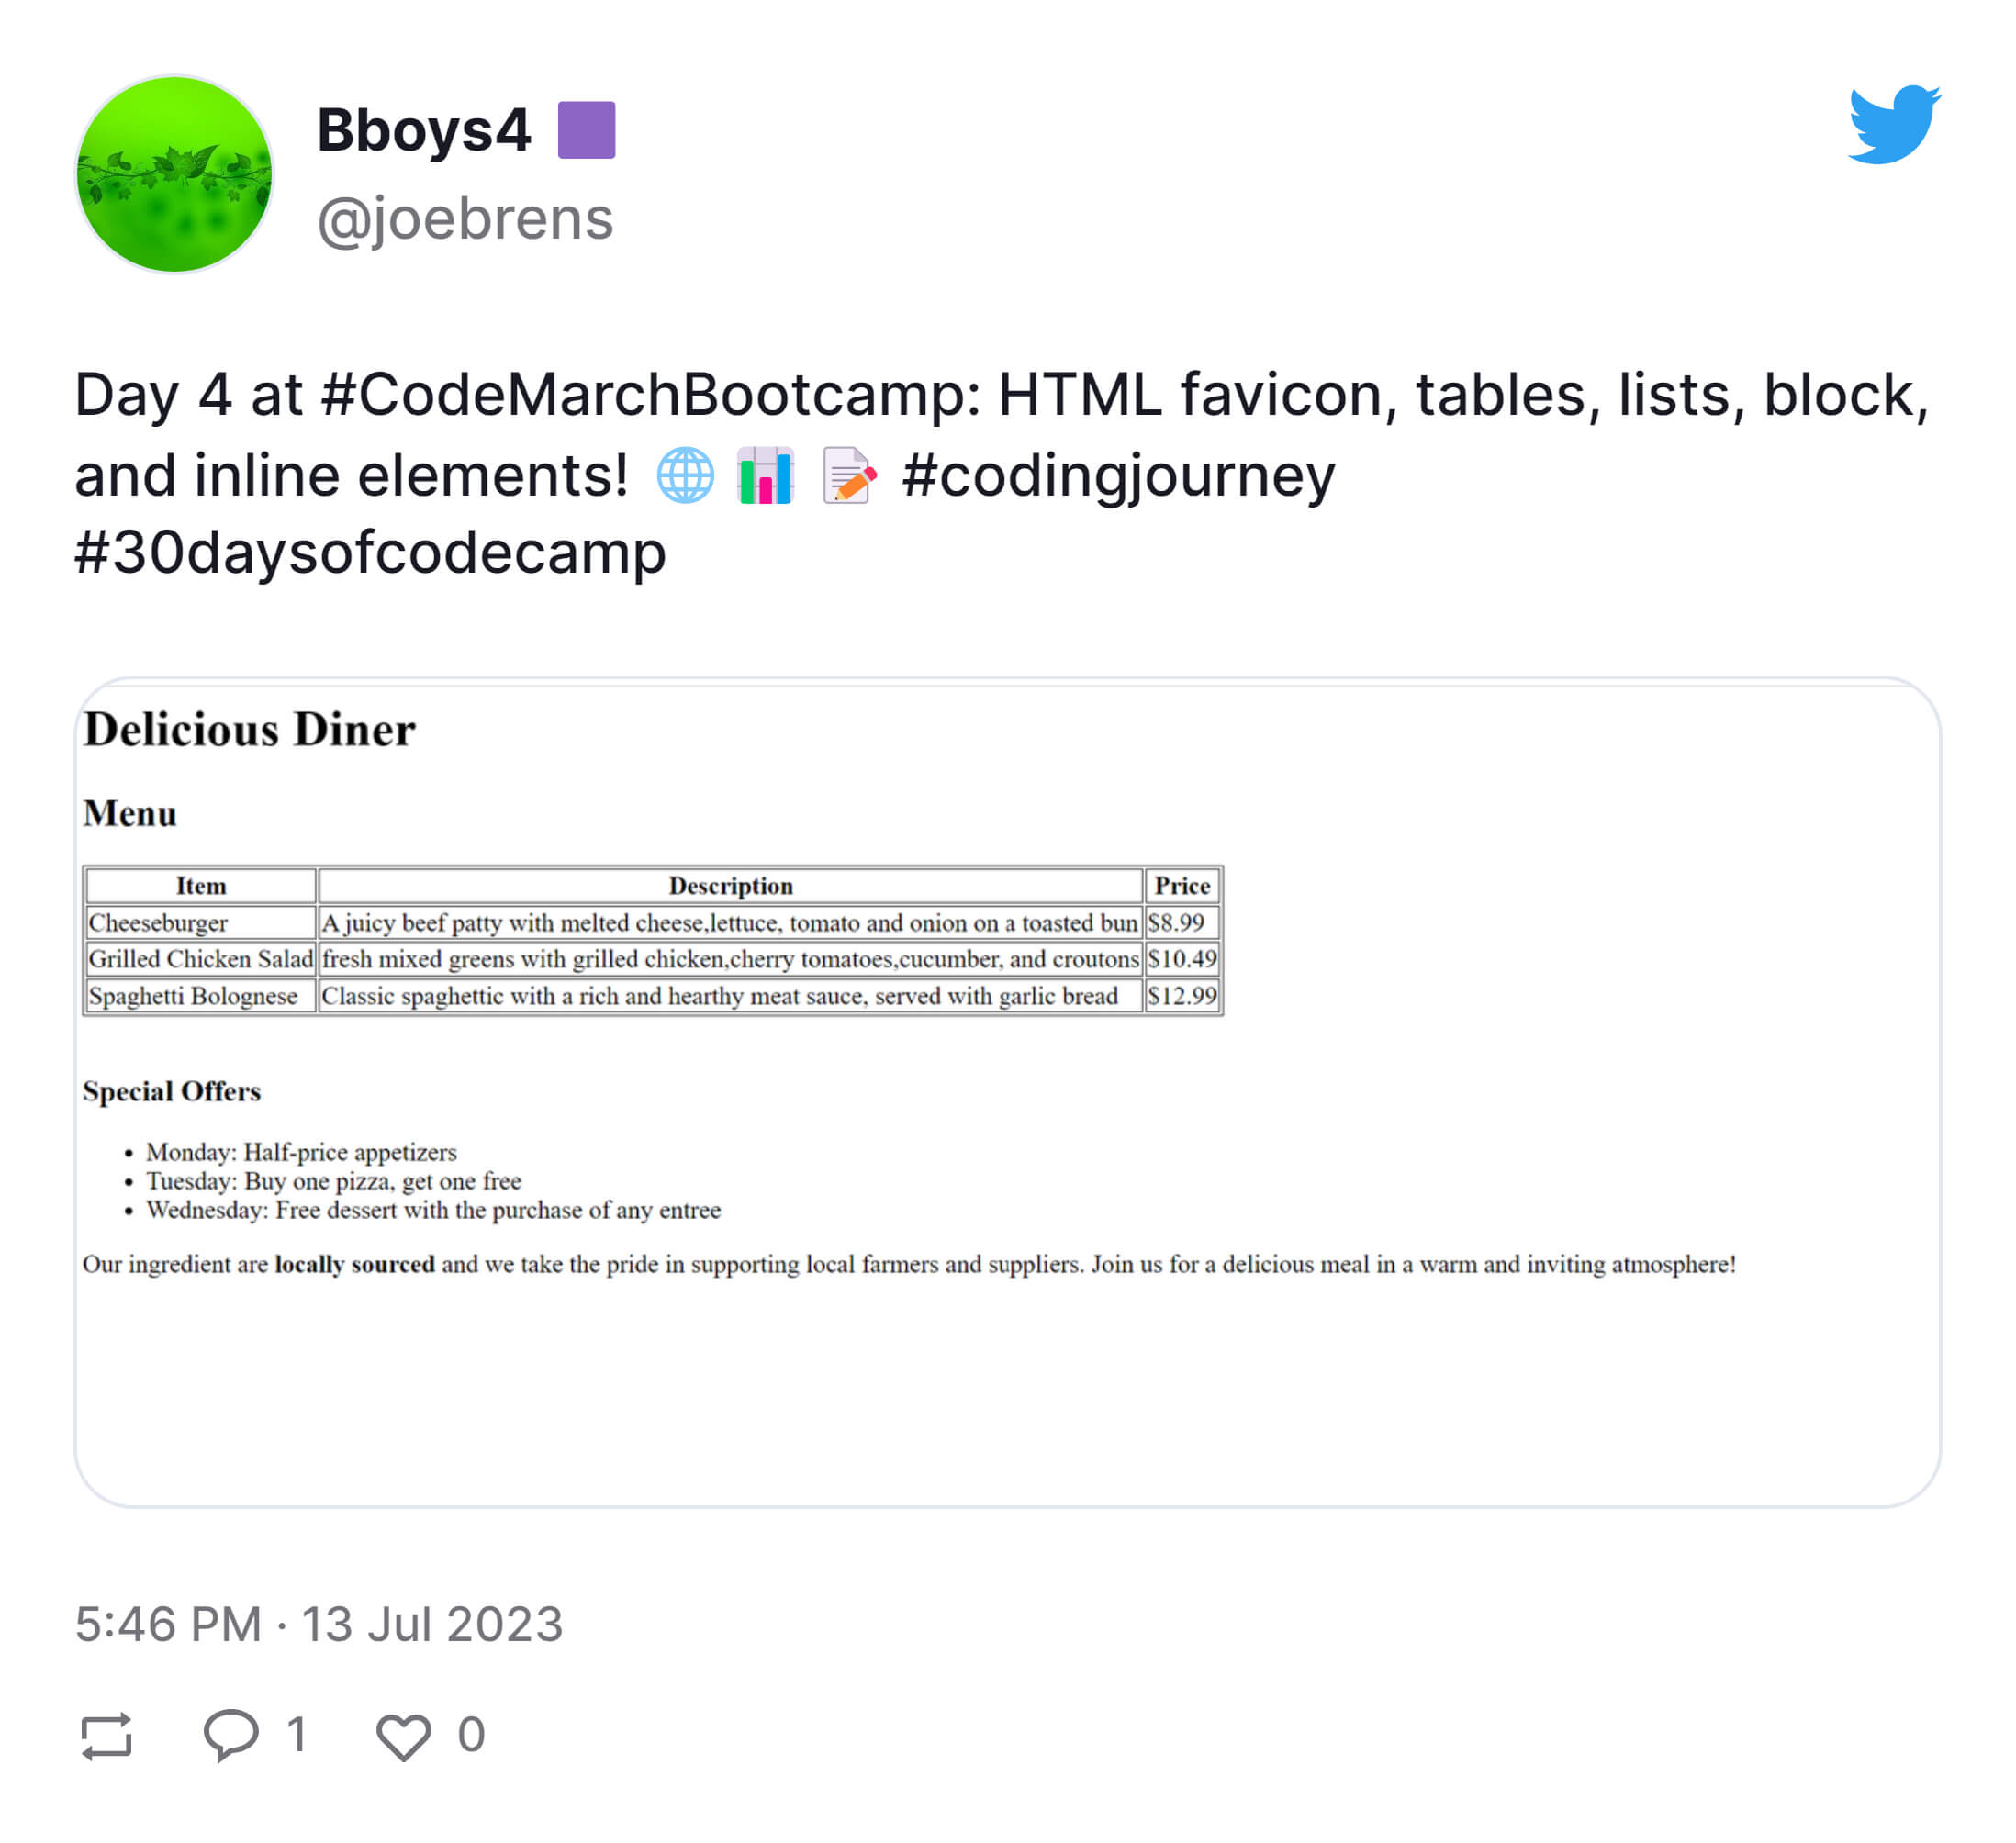The image size is (2016, 1843).
Task: Open the Delicious Diner image attachment
Action: [1007, 1092]
